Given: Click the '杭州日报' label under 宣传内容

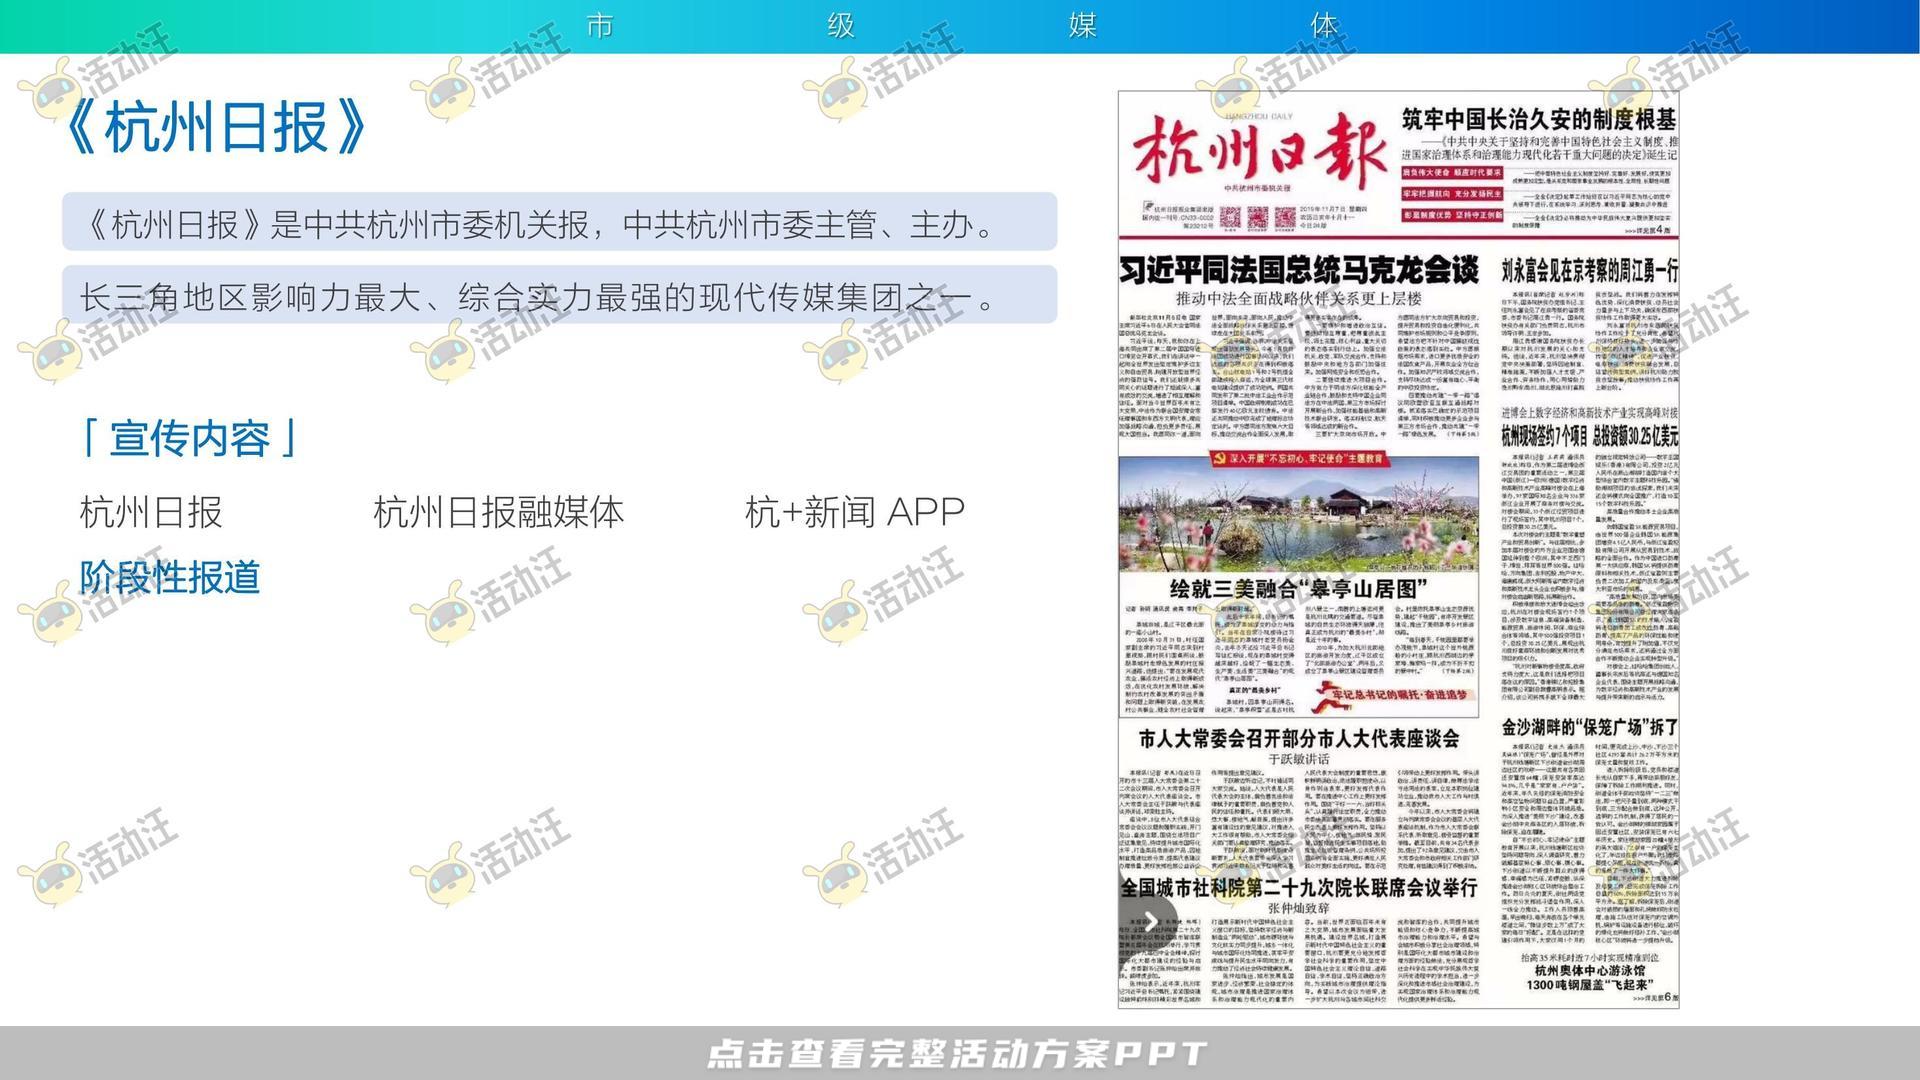Looking at the screenshot, I should tap(151, 512).
